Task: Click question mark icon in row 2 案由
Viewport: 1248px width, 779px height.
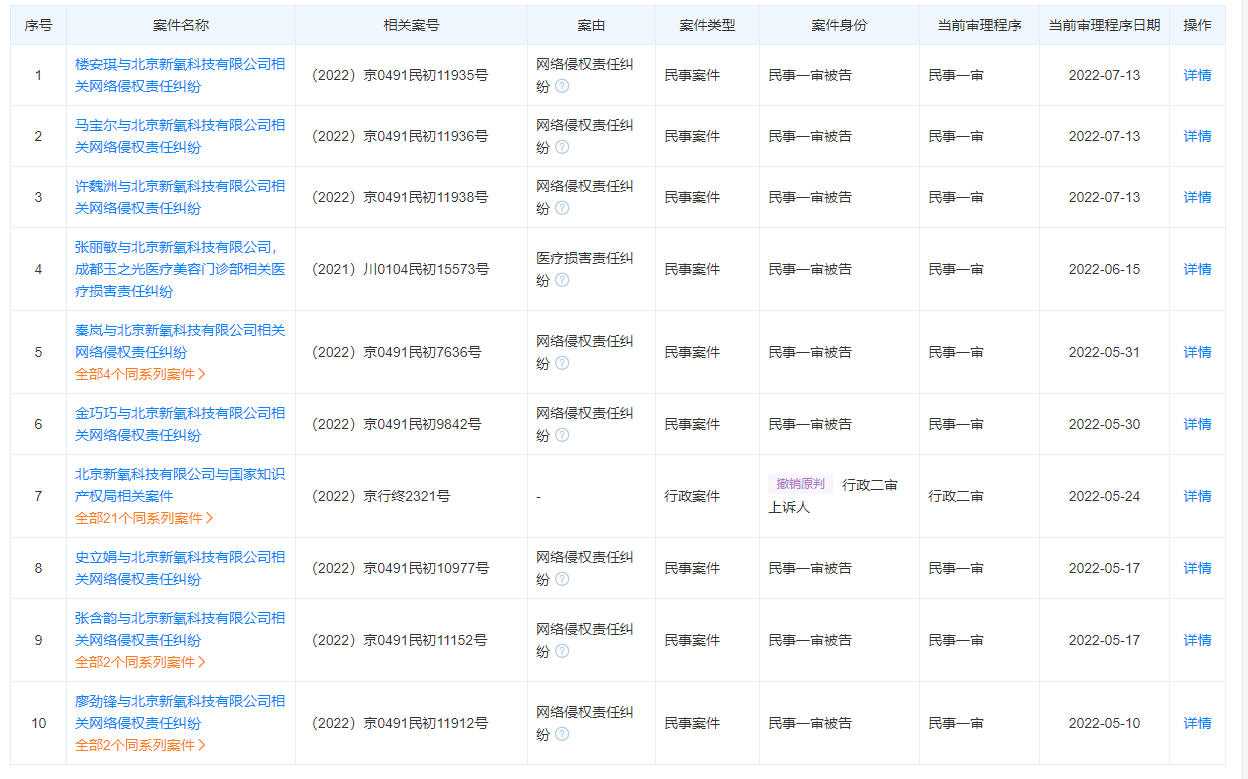Action: [562, 147]
